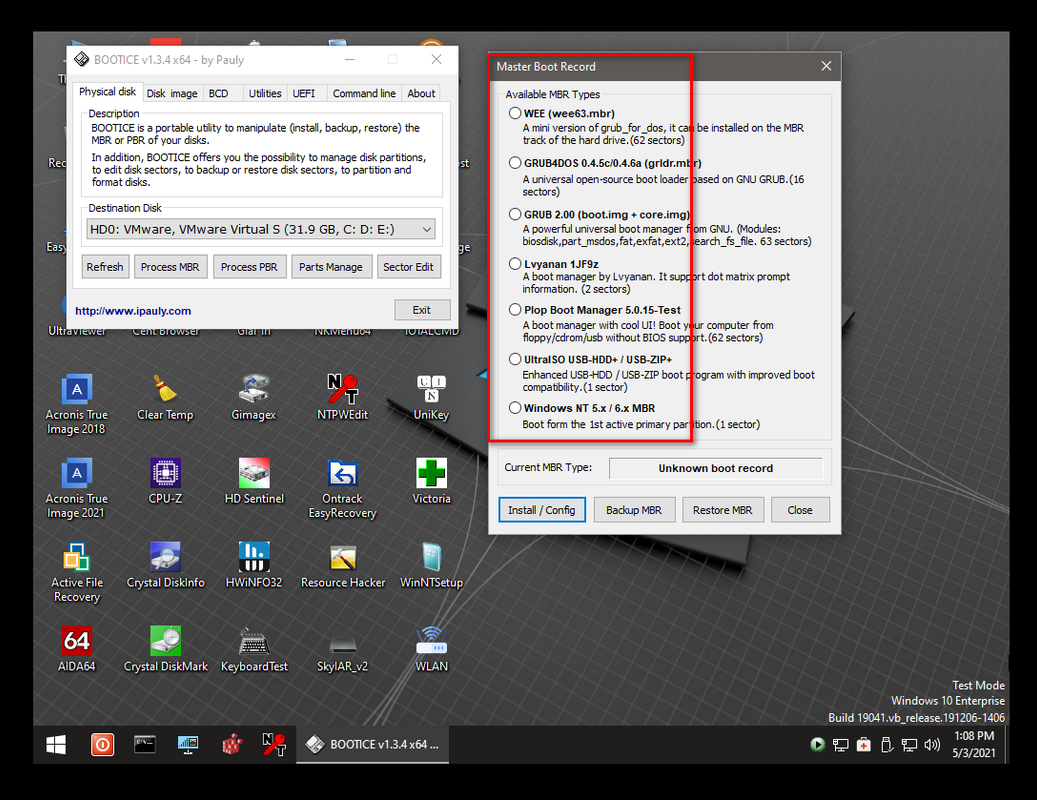1037x800 pixels.
Task: Open Acronis True Image 2021 desktop icon
Action: (x=77, y=488)
